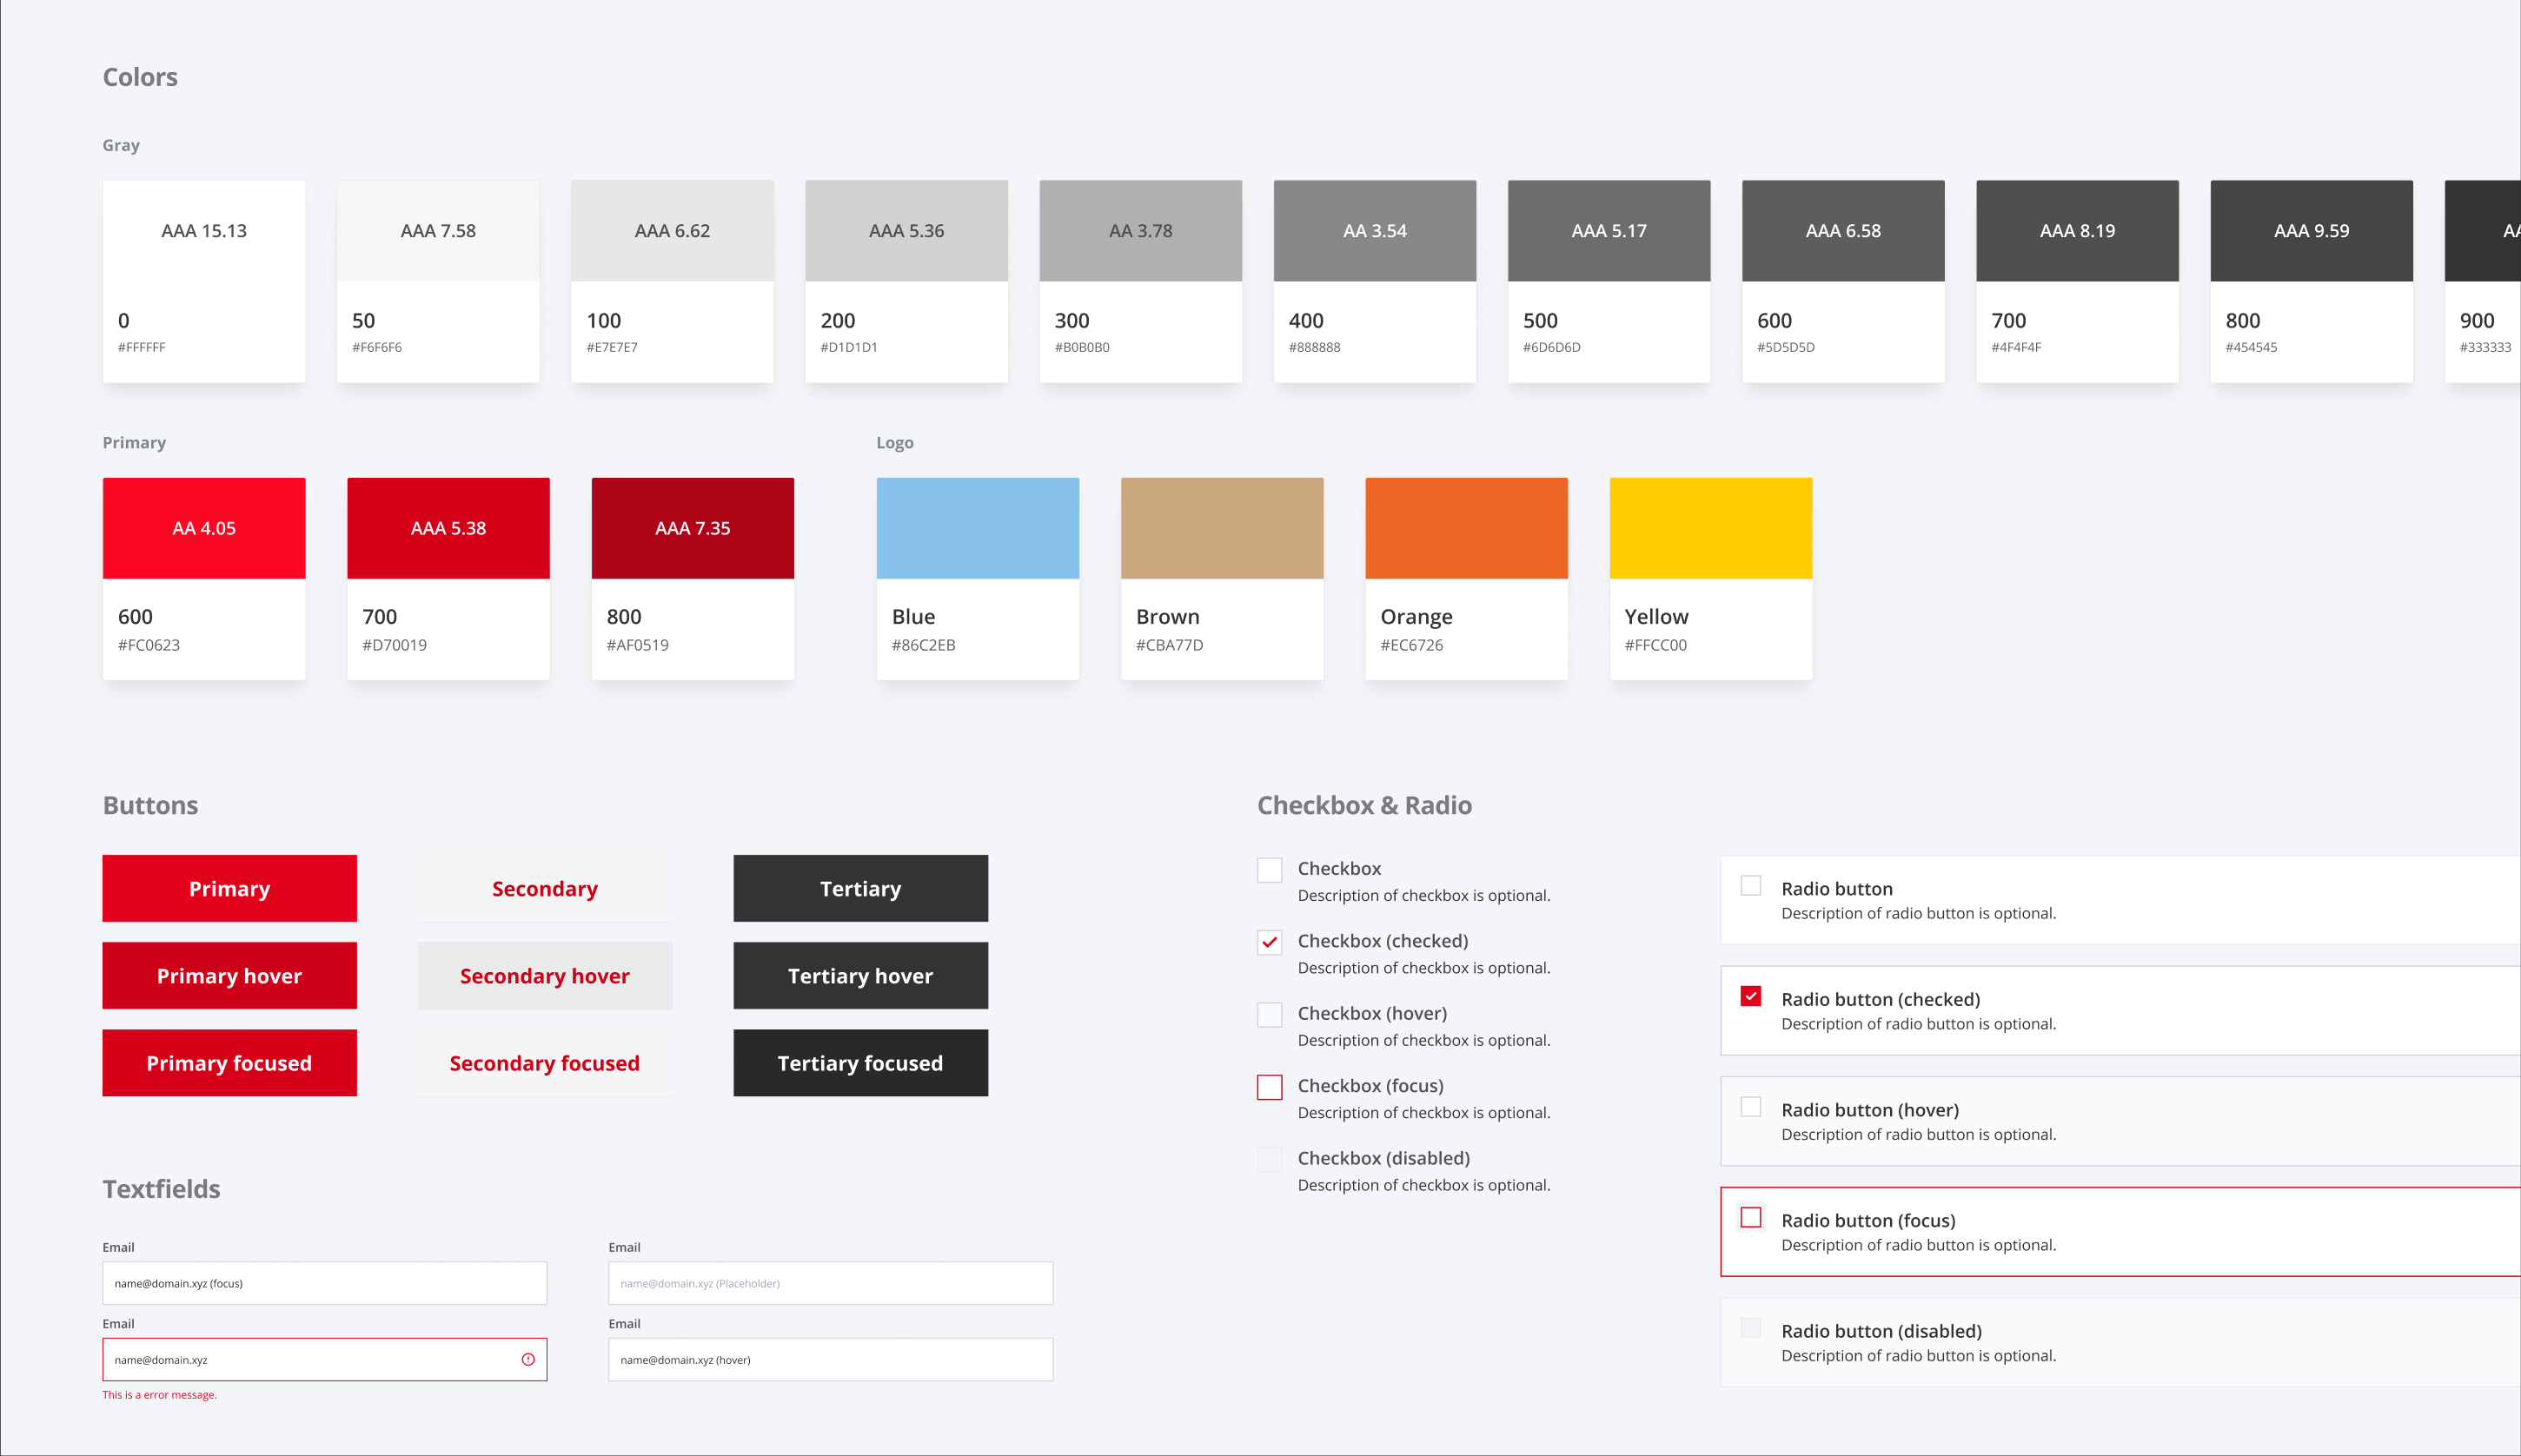The image size is (2521, 1456).
Task: Select primary red swatch 700 #D70019
Action: 448,579
